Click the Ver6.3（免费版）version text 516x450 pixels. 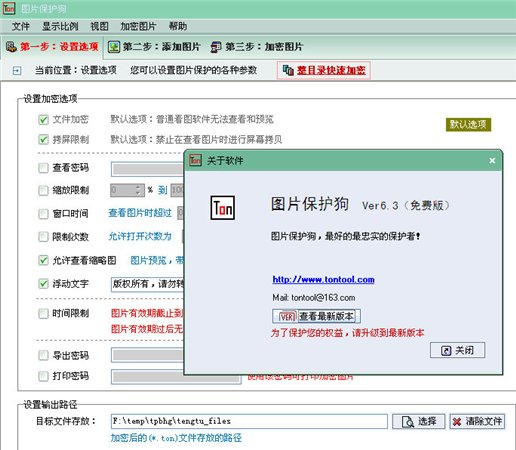pyautogui.click(x=406, y=205)
